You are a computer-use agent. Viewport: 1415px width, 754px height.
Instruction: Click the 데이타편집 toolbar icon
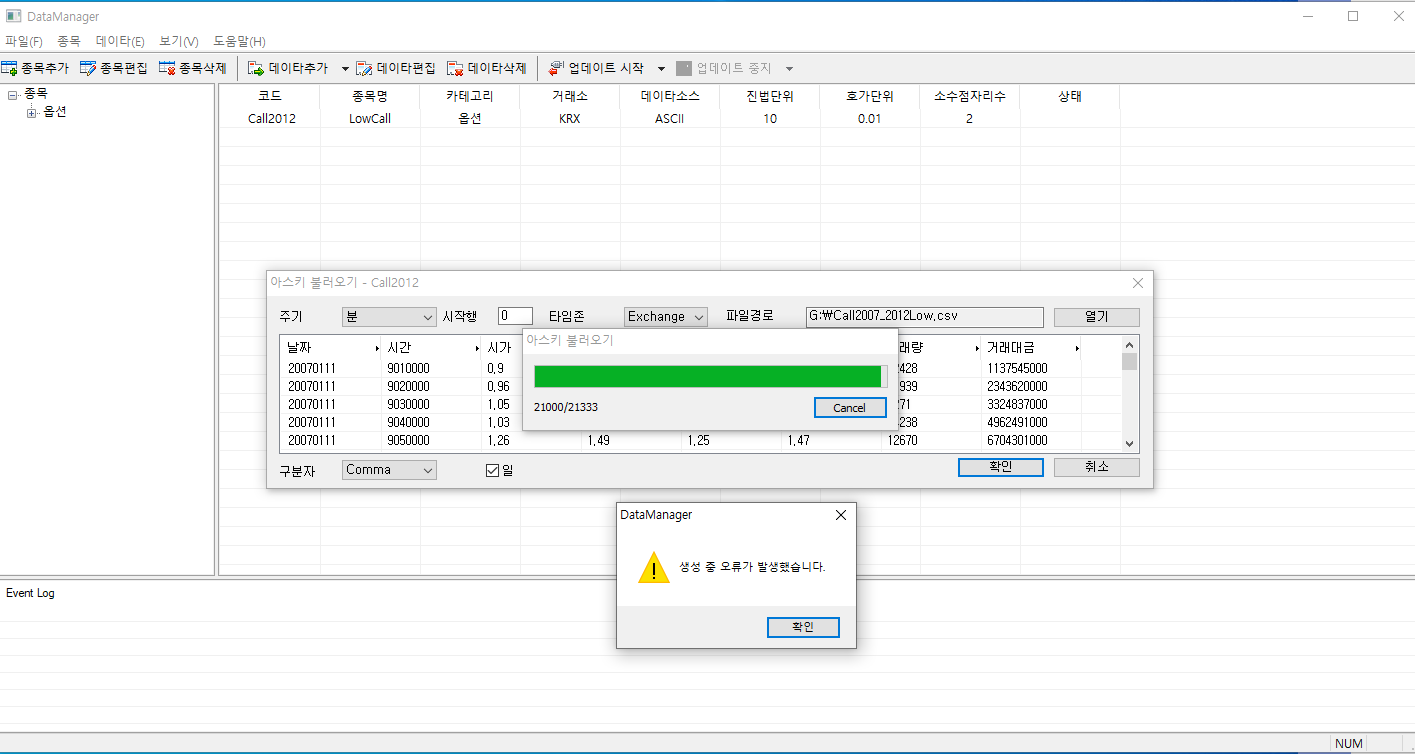365,68
